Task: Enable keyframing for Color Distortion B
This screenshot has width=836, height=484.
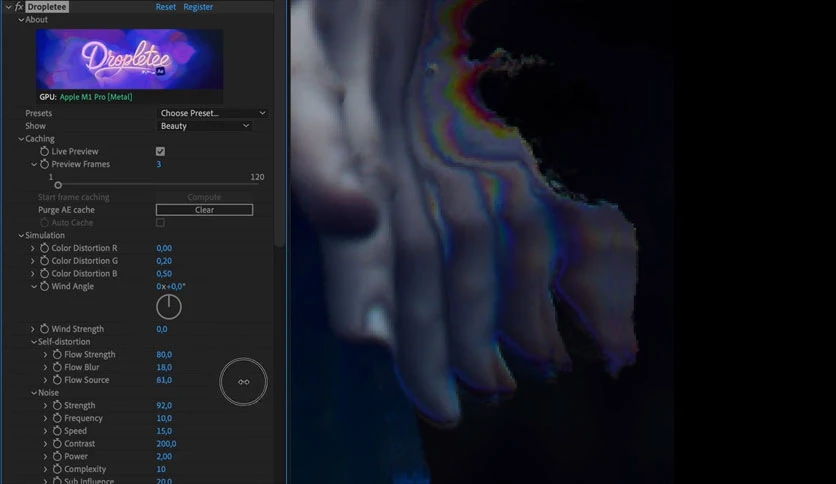Action: tap(44, 273)
